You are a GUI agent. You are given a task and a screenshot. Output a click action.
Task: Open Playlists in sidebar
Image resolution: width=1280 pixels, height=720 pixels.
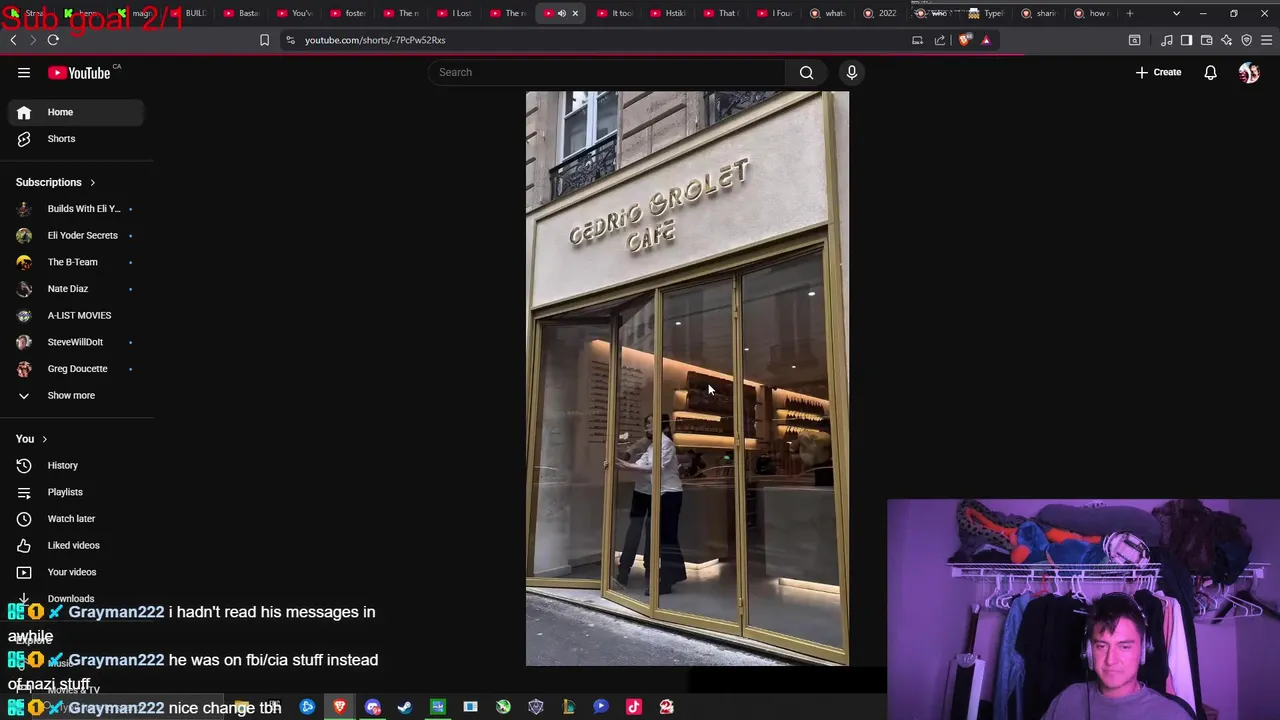coord(76,492)
